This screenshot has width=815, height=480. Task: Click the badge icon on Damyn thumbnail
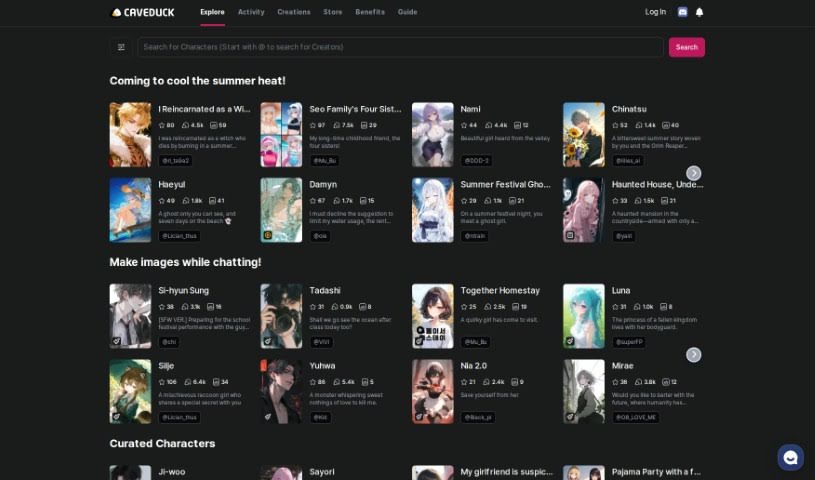pyautogui.click(x=268, y=235)
